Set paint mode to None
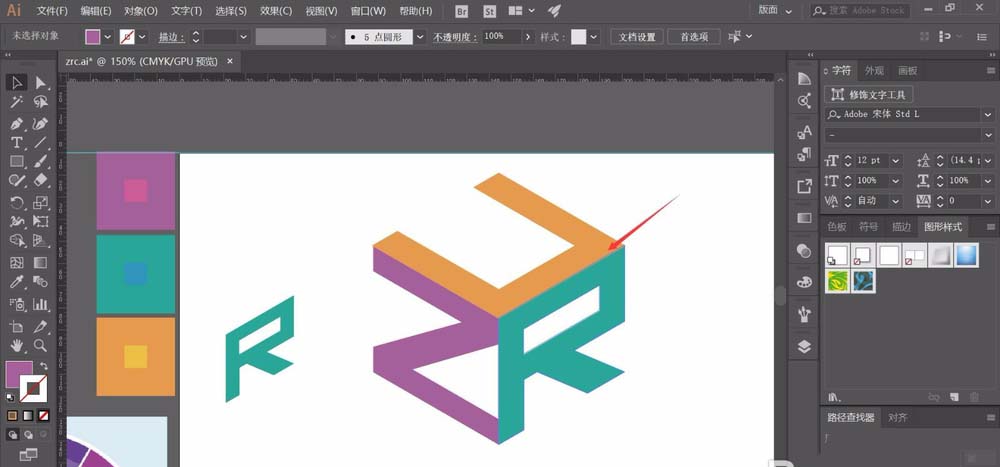This screenshot has width=1000, height=467. 43,415
